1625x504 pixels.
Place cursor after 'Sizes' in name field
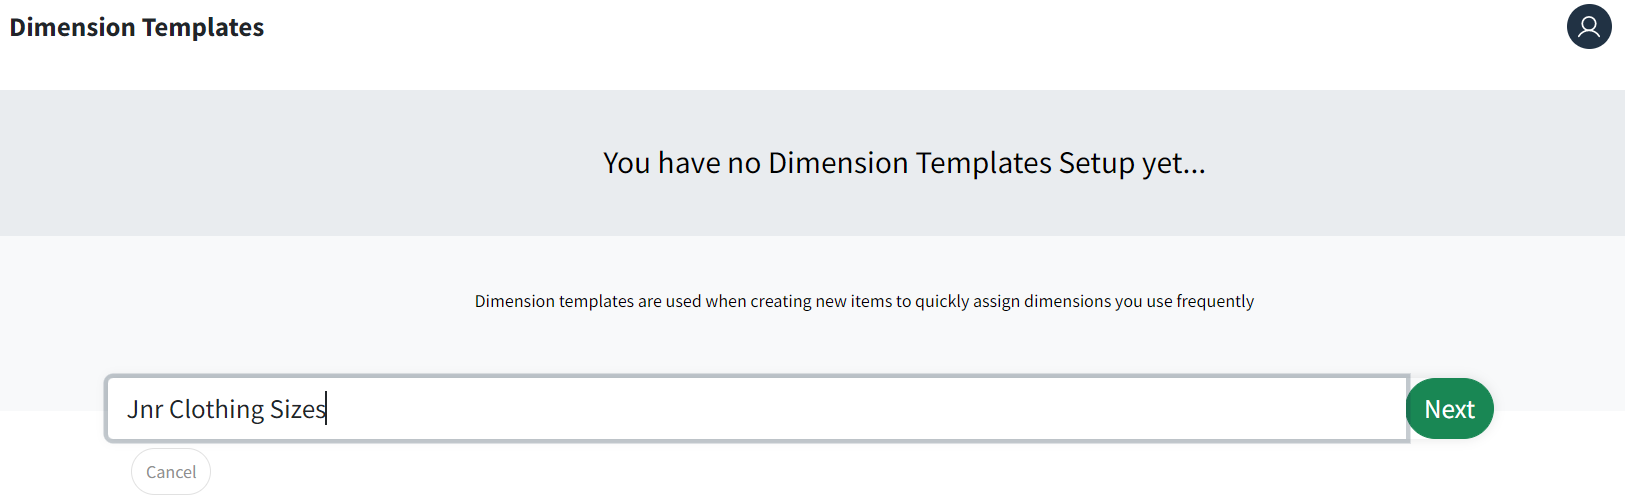click(x=327, y=409)
